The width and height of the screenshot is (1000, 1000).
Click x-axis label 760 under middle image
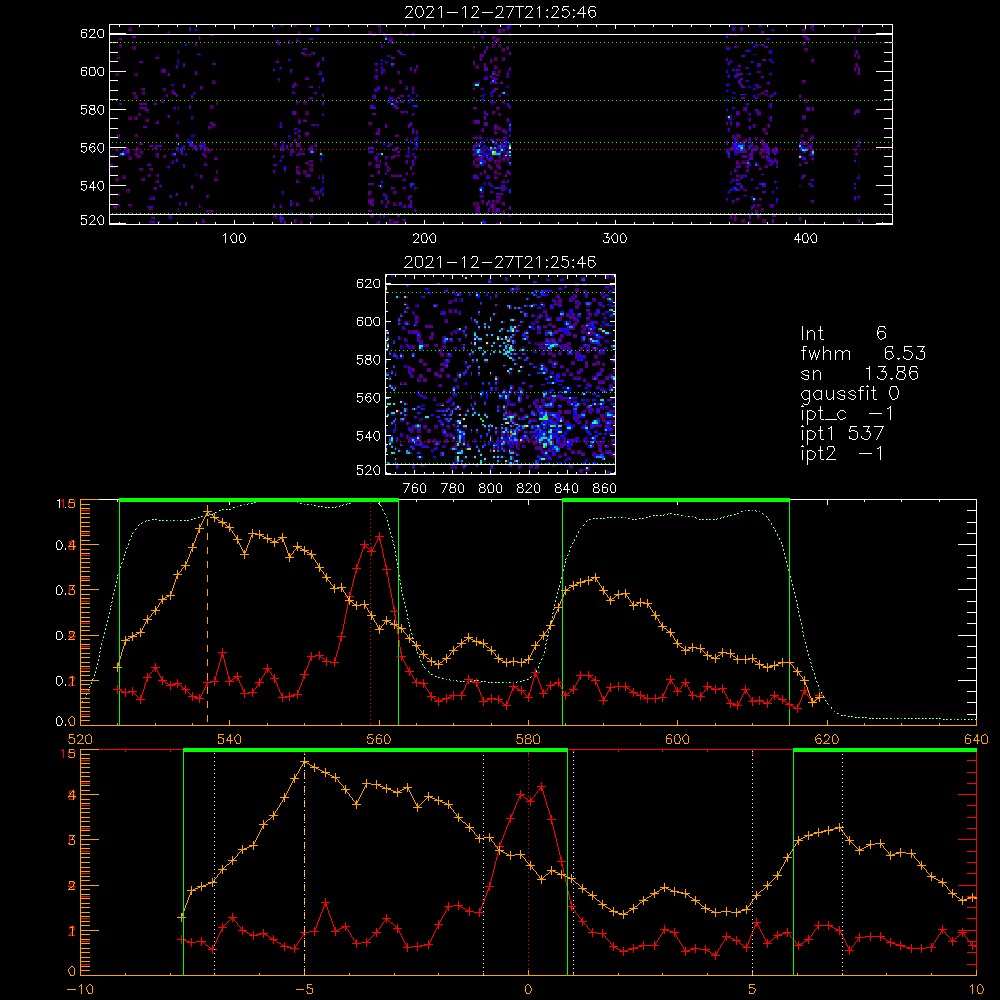coord(415,489)
